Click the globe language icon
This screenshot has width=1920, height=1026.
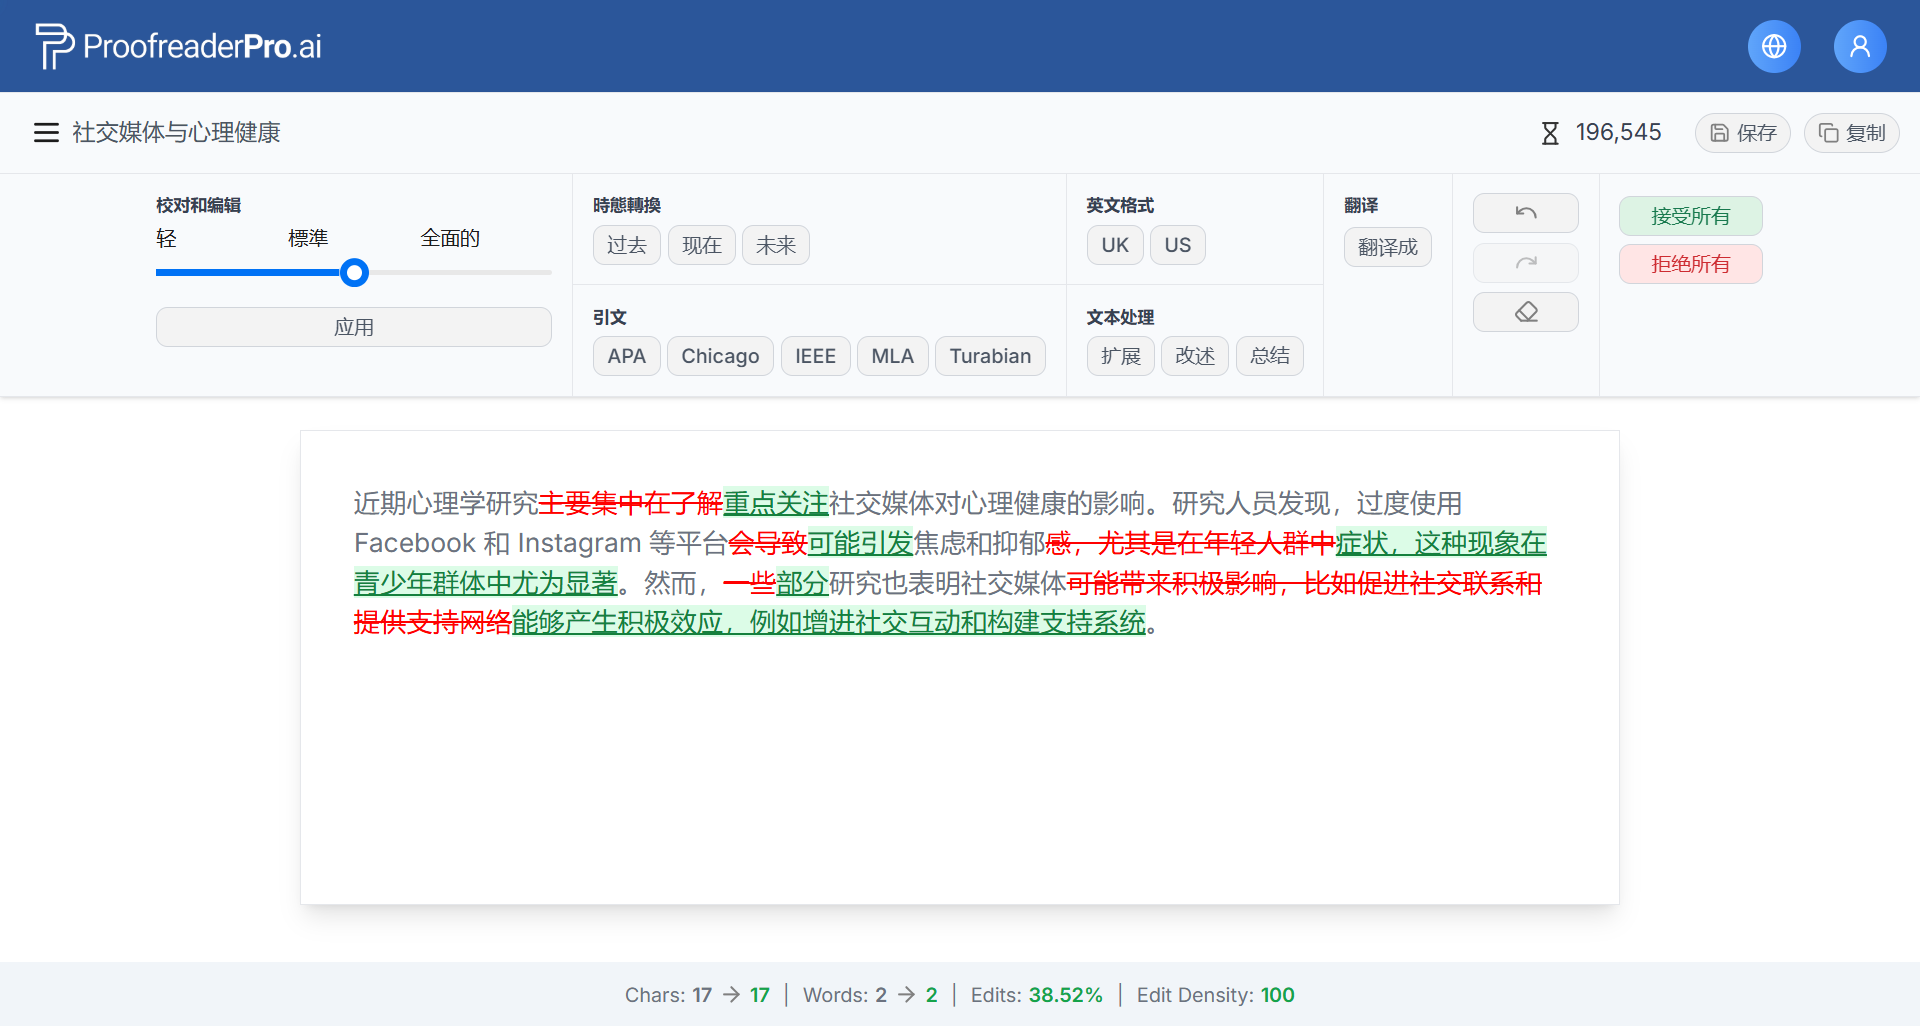1774,46
